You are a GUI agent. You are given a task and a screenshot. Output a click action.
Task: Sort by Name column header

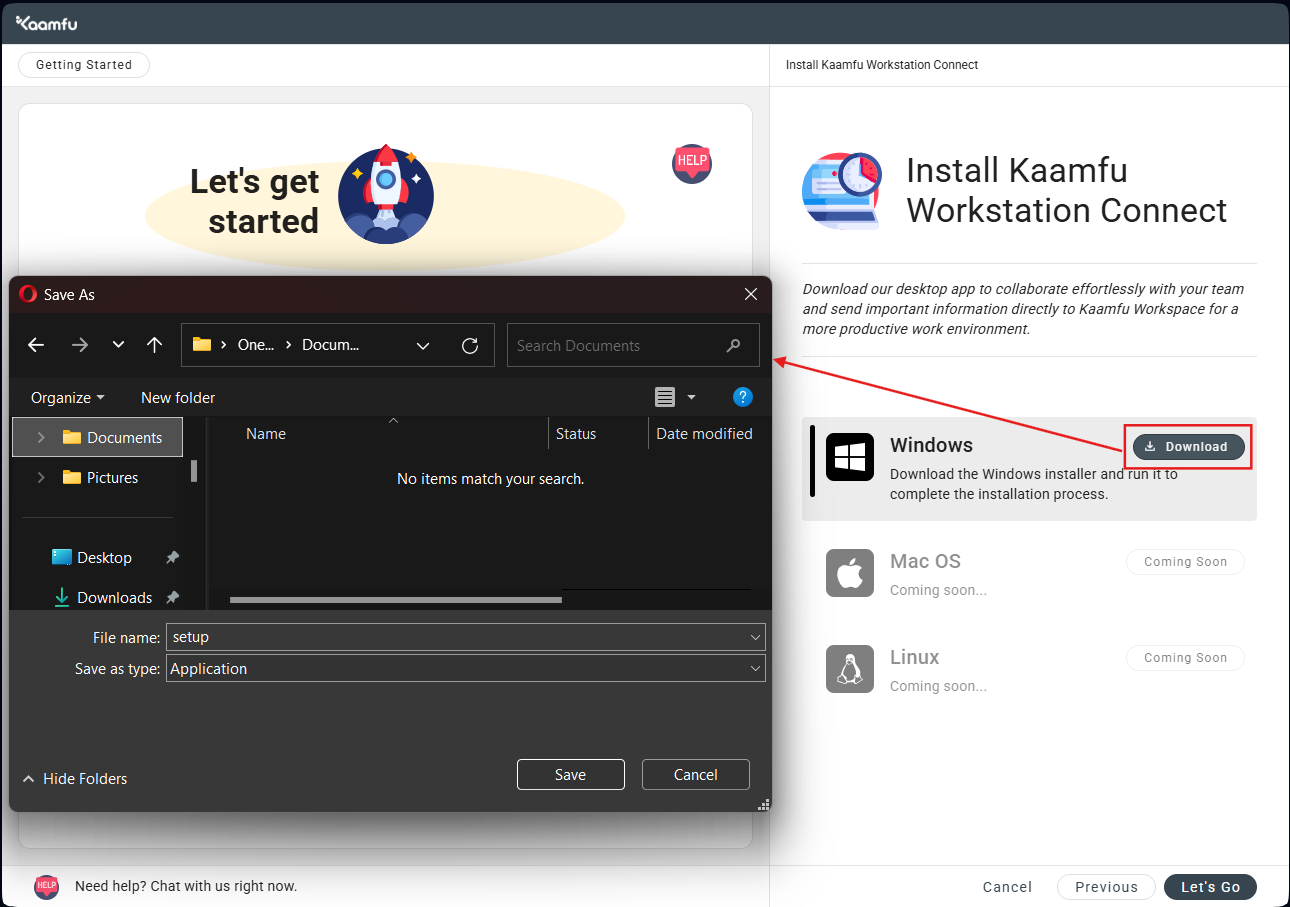click(x=266, y=433)
